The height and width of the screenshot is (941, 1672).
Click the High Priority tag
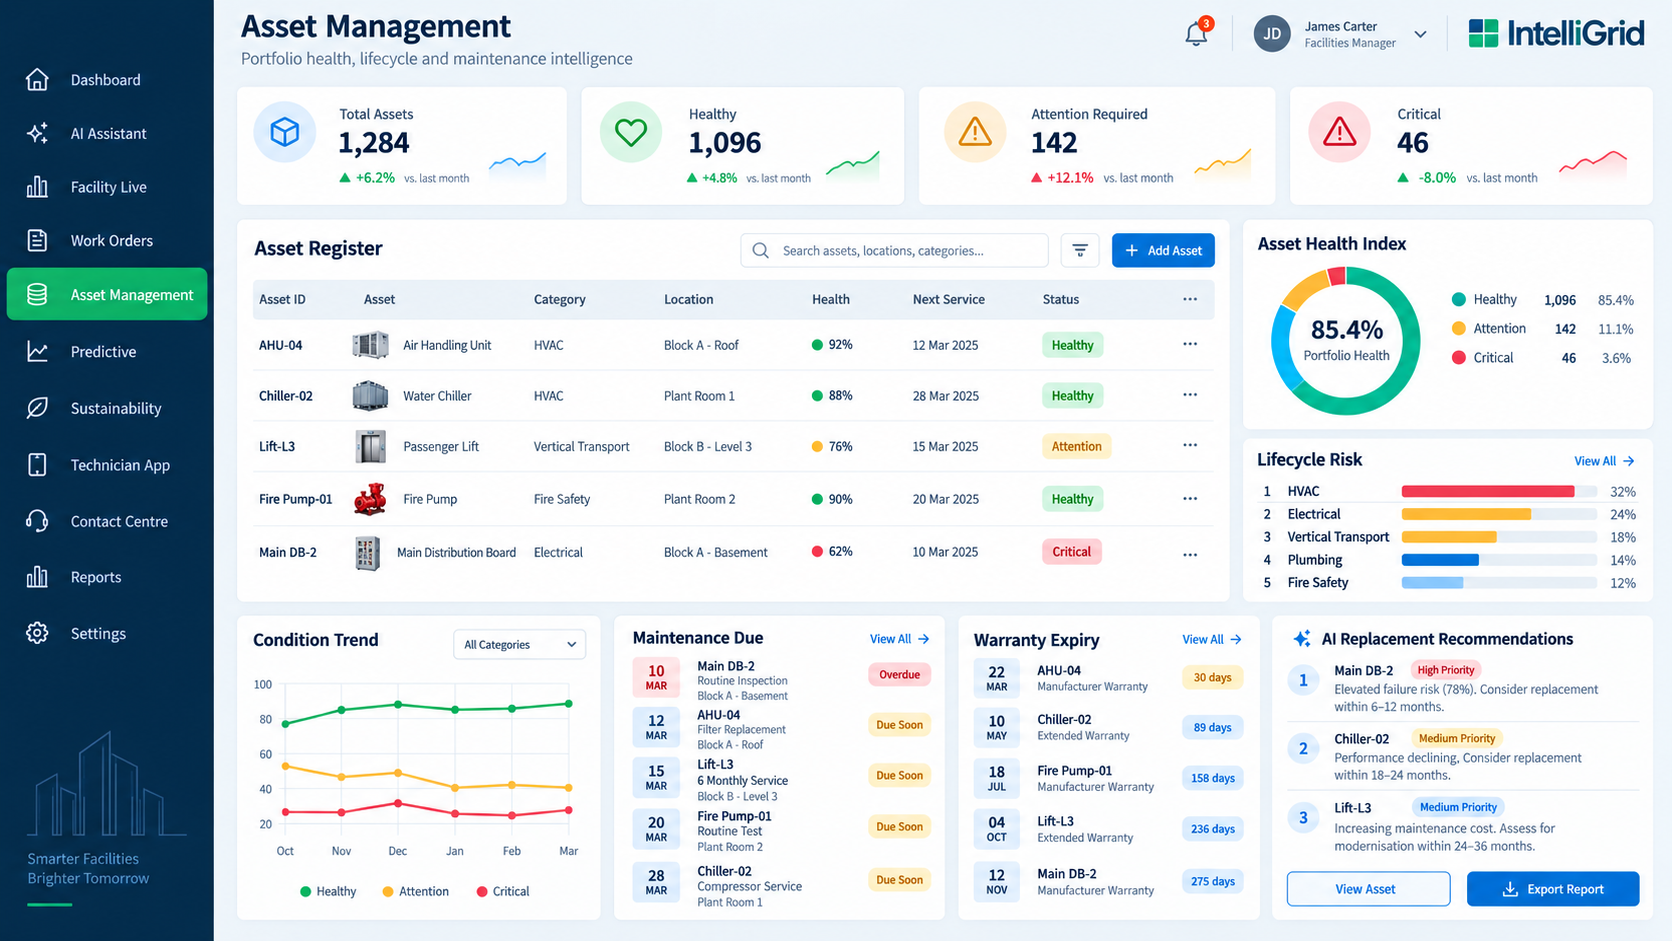point(1445,670)
